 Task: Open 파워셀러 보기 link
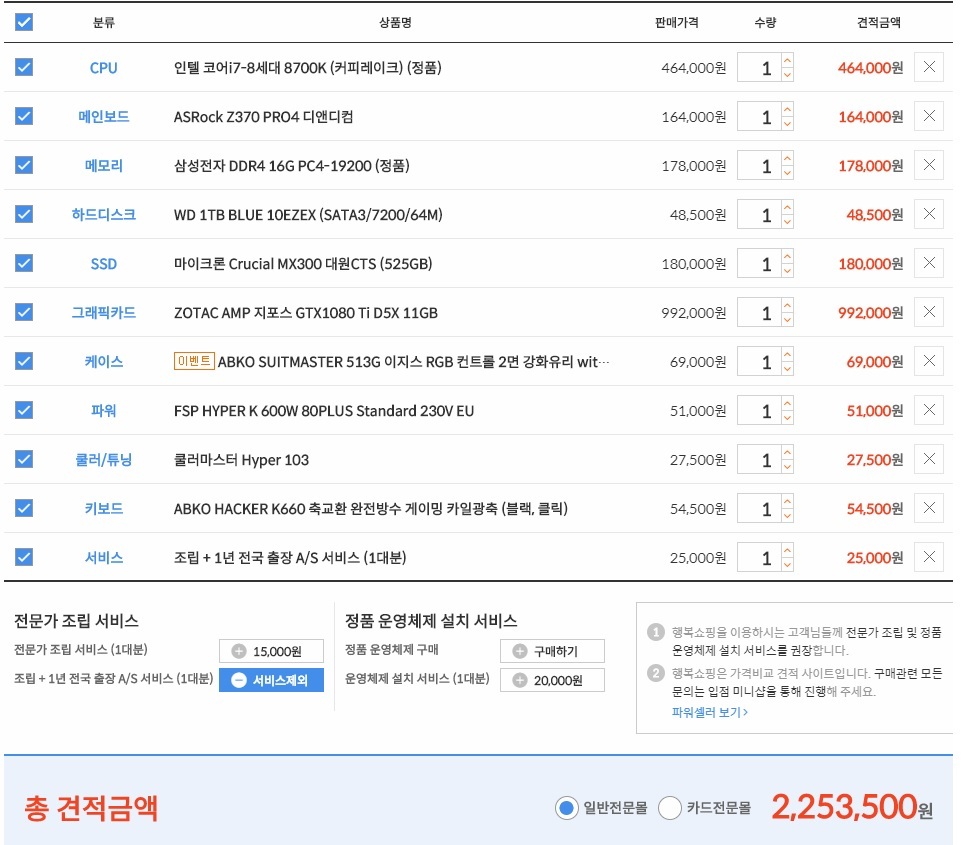709,713
